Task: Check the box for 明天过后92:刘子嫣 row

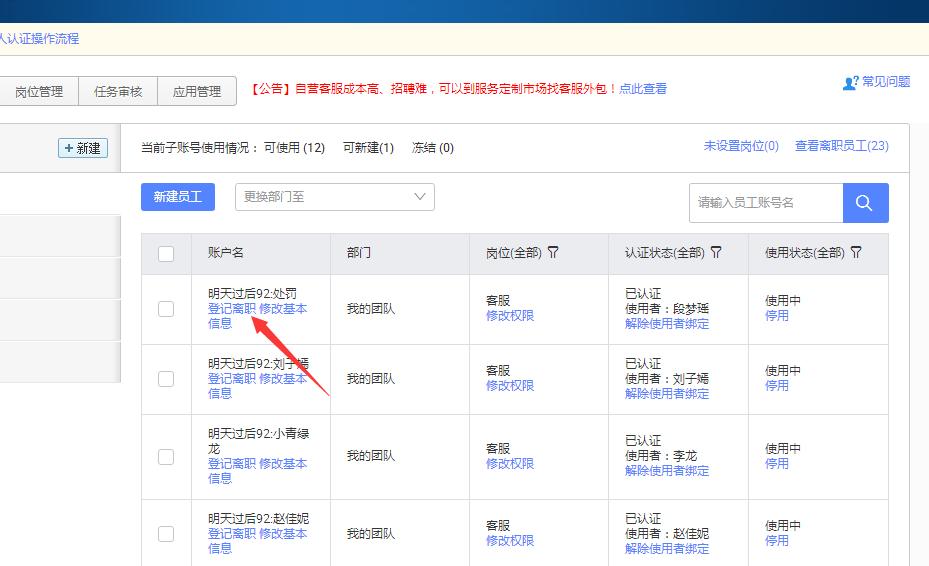Action: click(166, 379)
